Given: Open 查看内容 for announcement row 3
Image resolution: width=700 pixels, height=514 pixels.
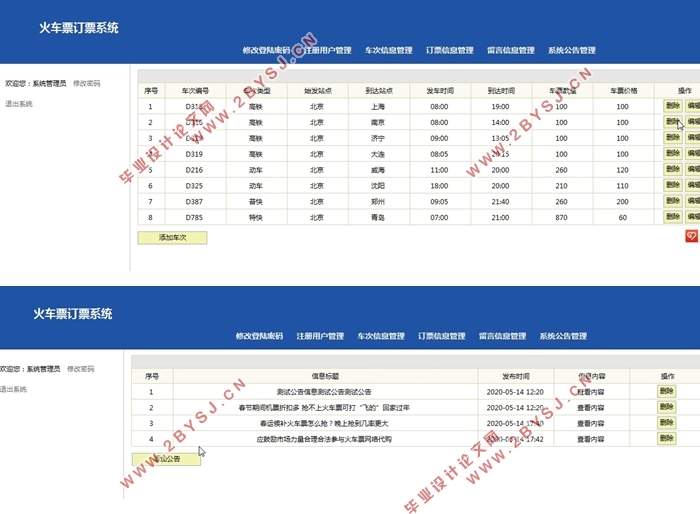Looking at the screenshot, I should [x=591, y=423].
